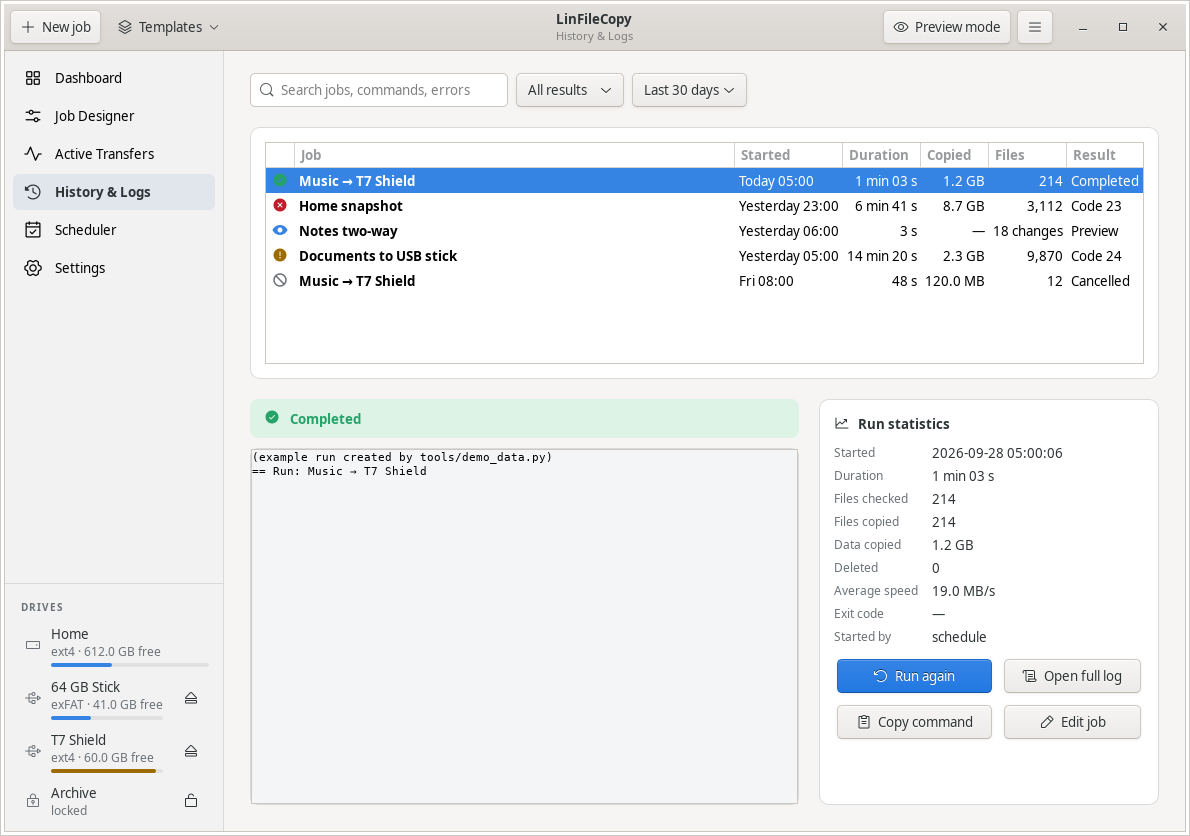Click the Edit job button
This screenshot has height=836, width=1190.
(1072, 722)
